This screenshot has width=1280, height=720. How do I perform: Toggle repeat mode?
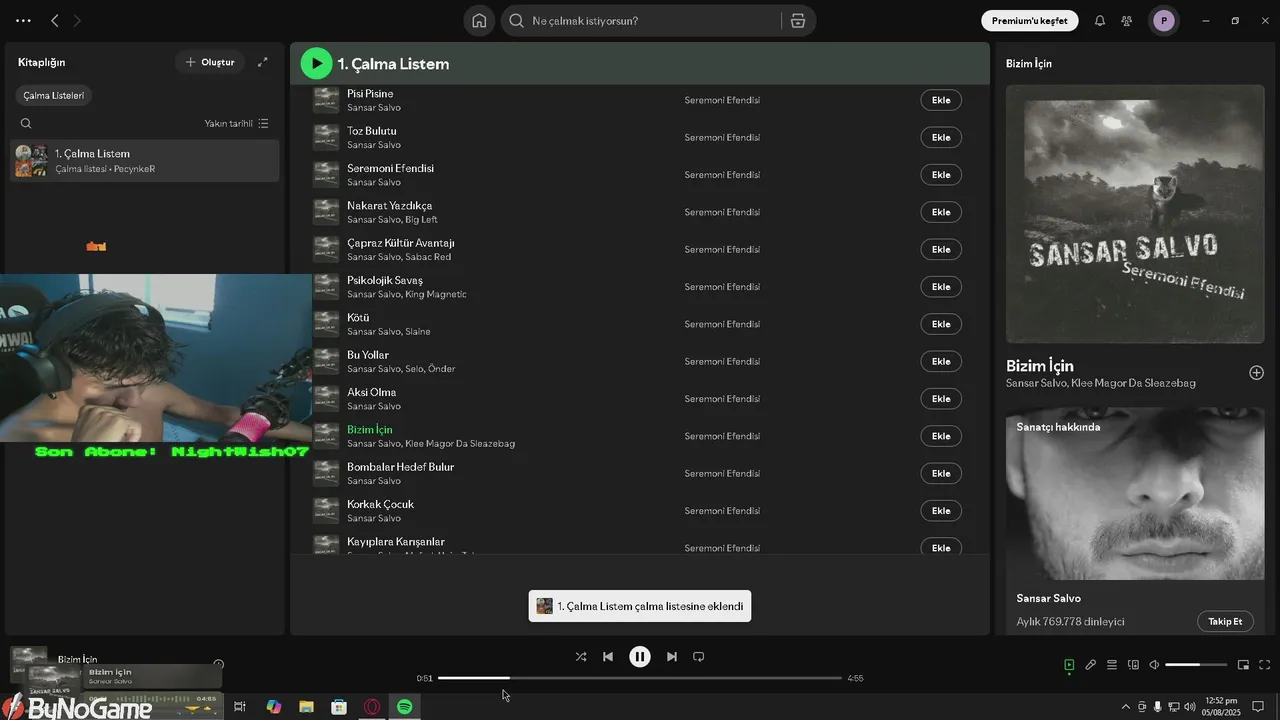tap(699, 657)
